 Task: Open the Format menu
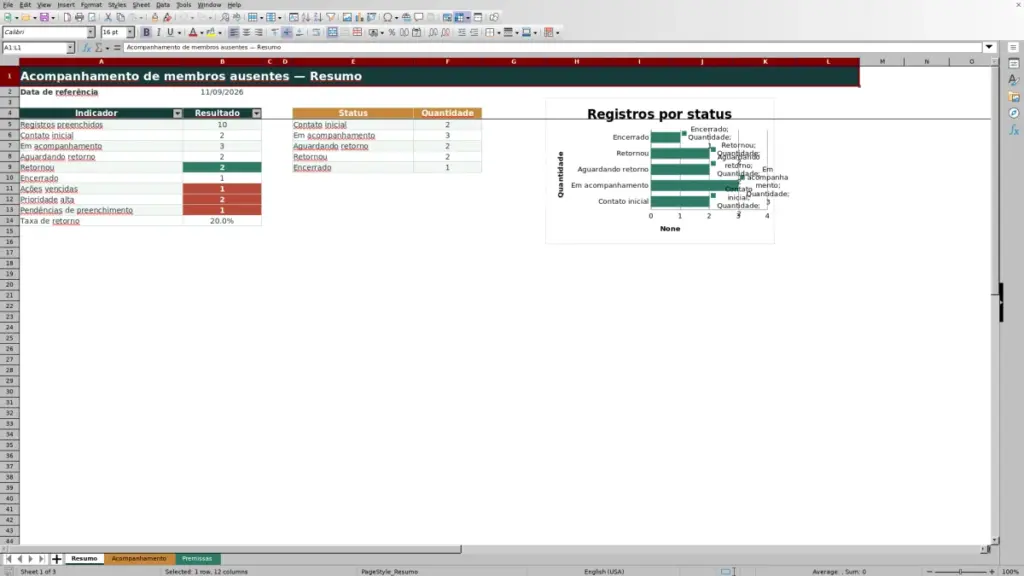tap(91, 5)
